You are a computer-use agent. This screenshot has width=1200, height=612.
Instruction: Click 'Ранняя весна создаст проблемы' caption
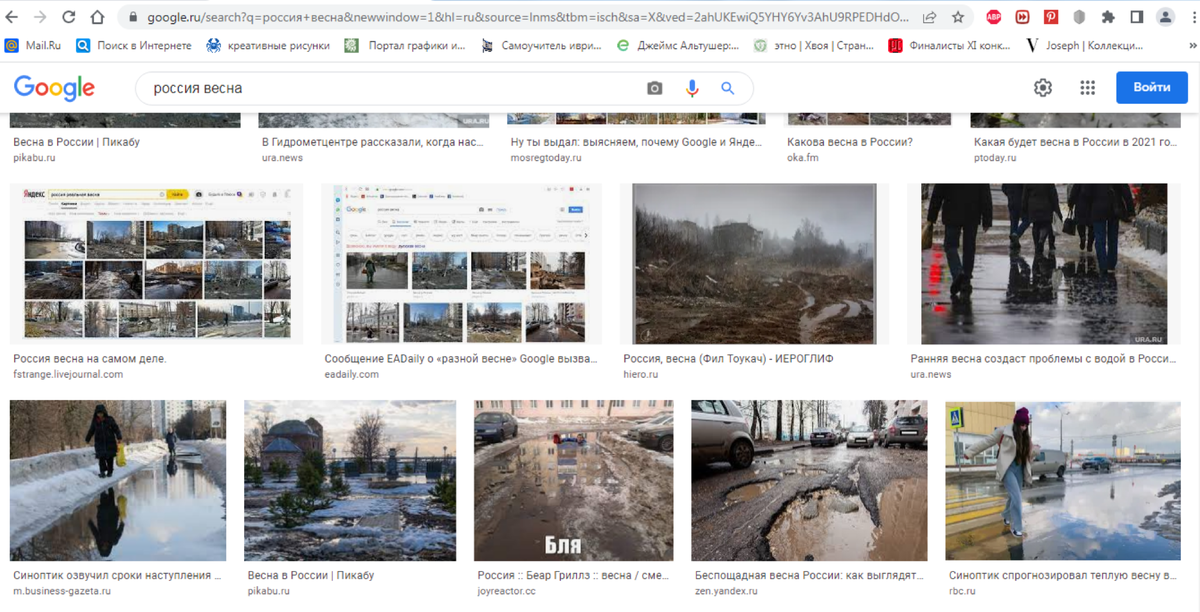pos(1042,358)
